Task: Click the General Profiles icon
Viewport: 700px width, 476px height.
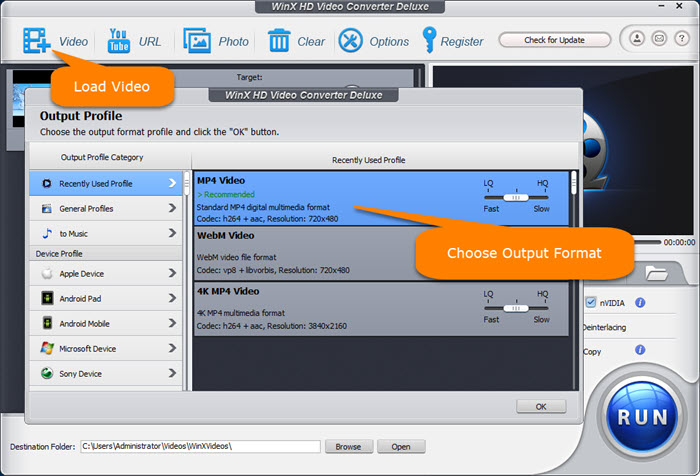Action: pyautogui.click(x=47, y=209)
